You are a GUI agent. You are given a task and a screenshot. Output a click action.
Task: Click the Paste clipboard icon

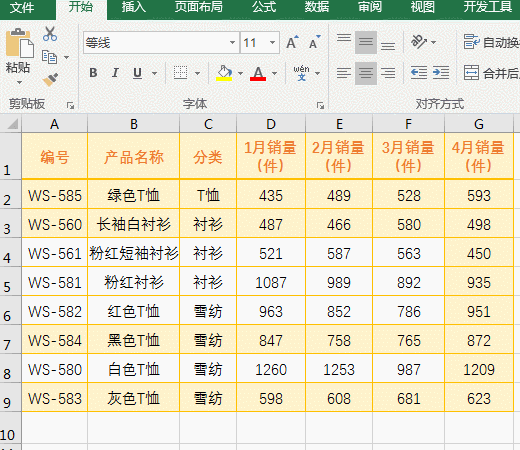(19, 43)
